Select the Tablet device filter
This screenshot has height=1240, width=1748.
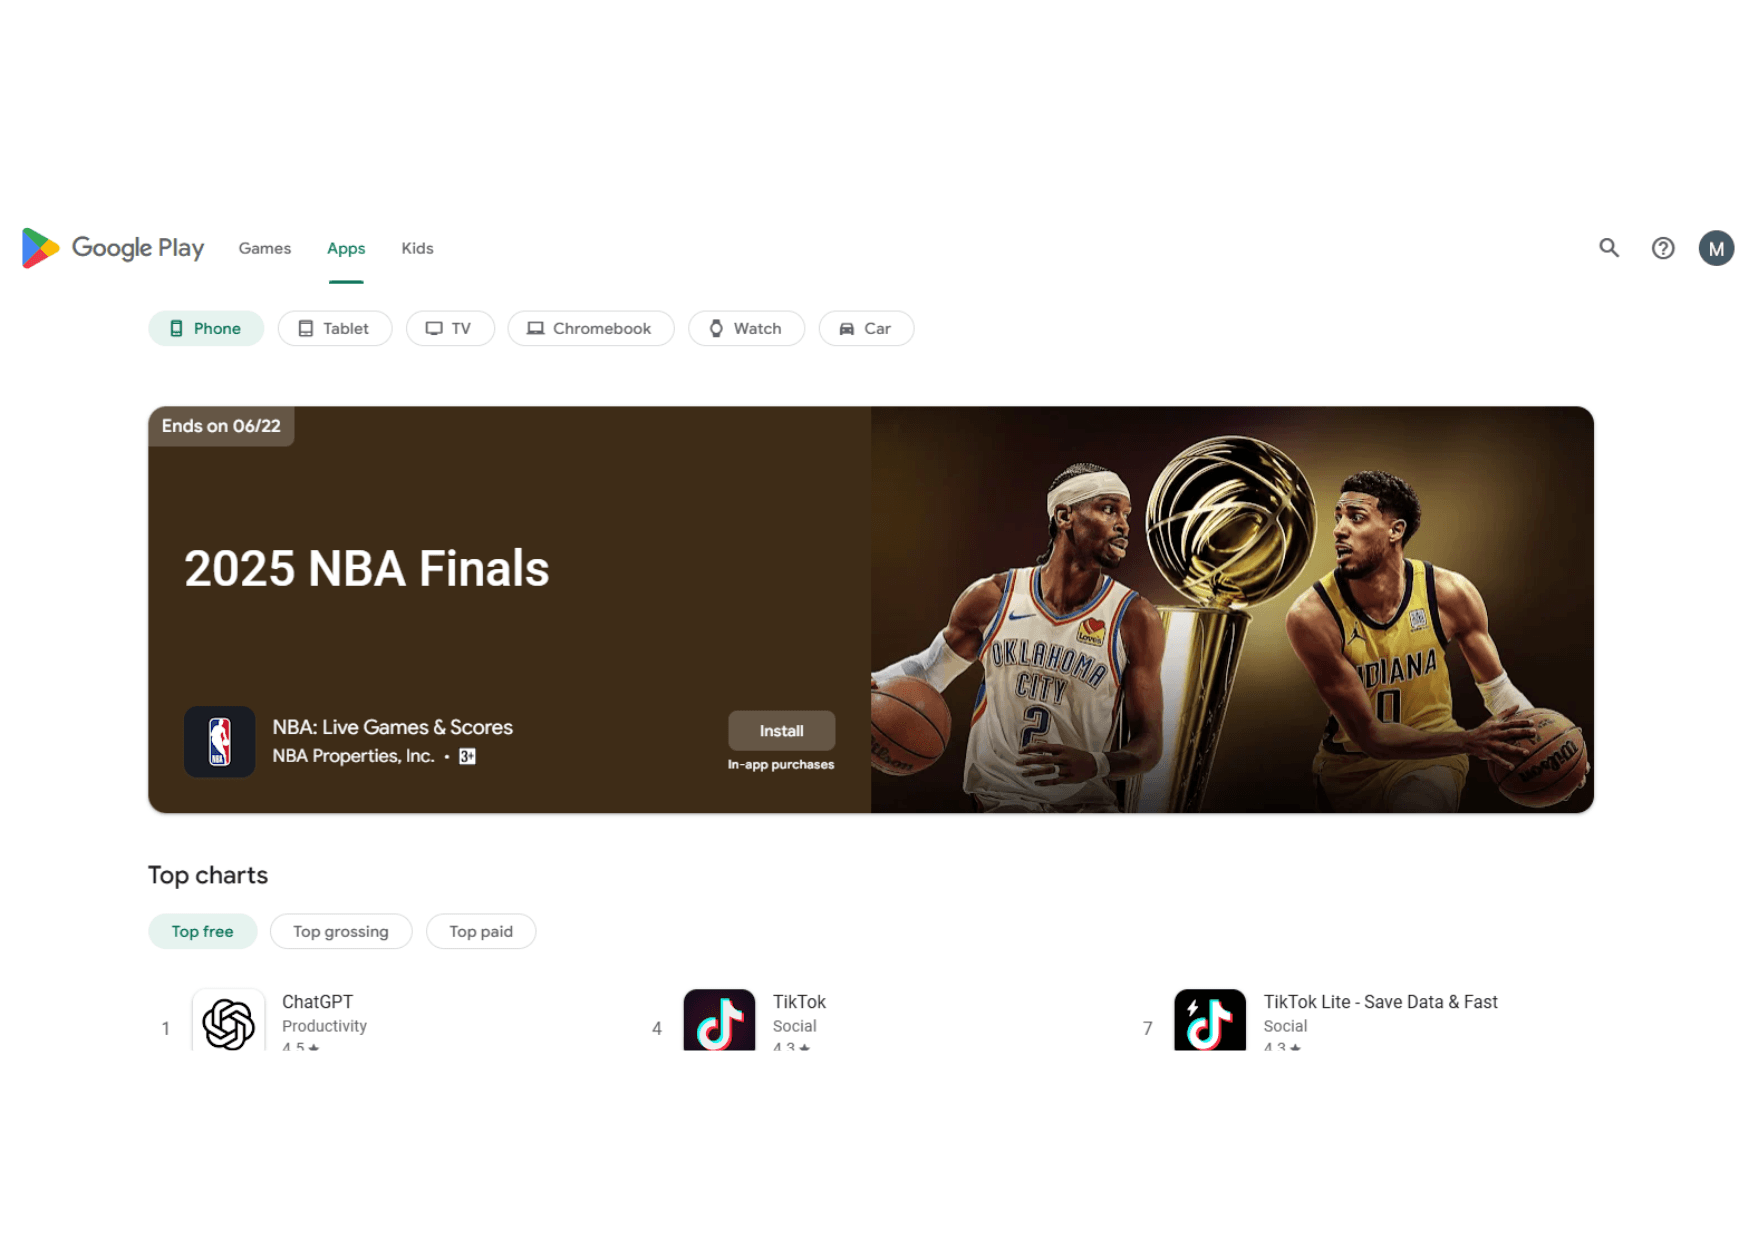[x=334, y=328]
